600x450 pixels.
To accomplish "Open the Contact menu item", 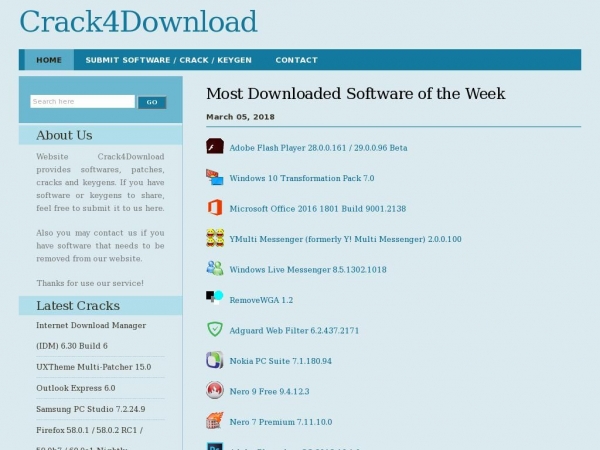I will pyautogui.click(x=297, y=60).
